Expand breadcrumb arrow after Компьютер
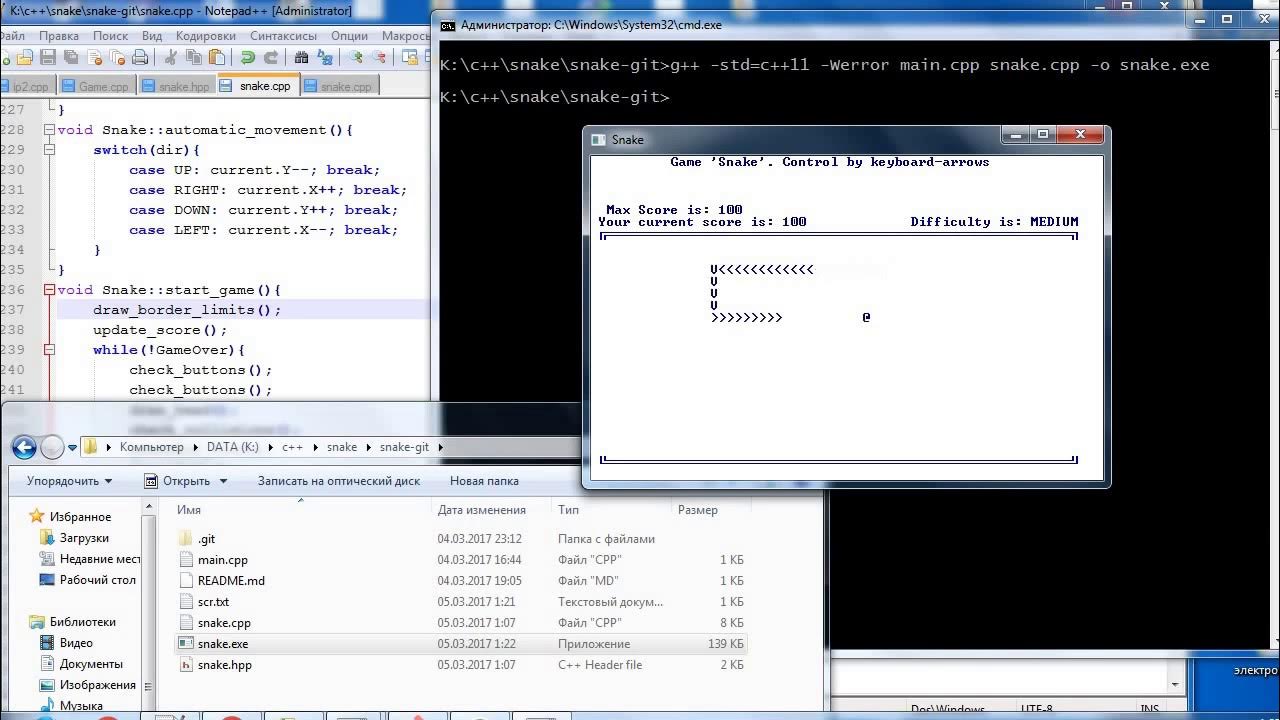 tap(194, 447)
